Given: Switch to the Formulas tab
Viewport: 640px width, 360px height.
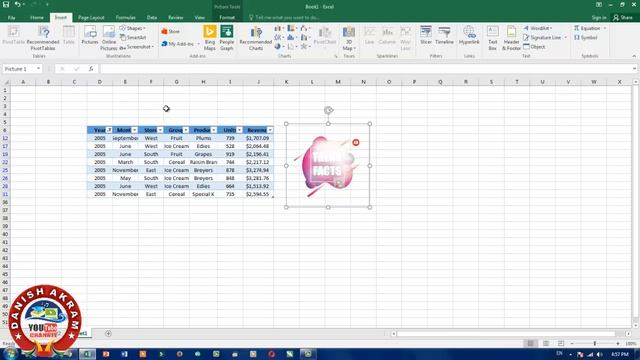Looking at the screenshot, I should click(x=125, y=18).
